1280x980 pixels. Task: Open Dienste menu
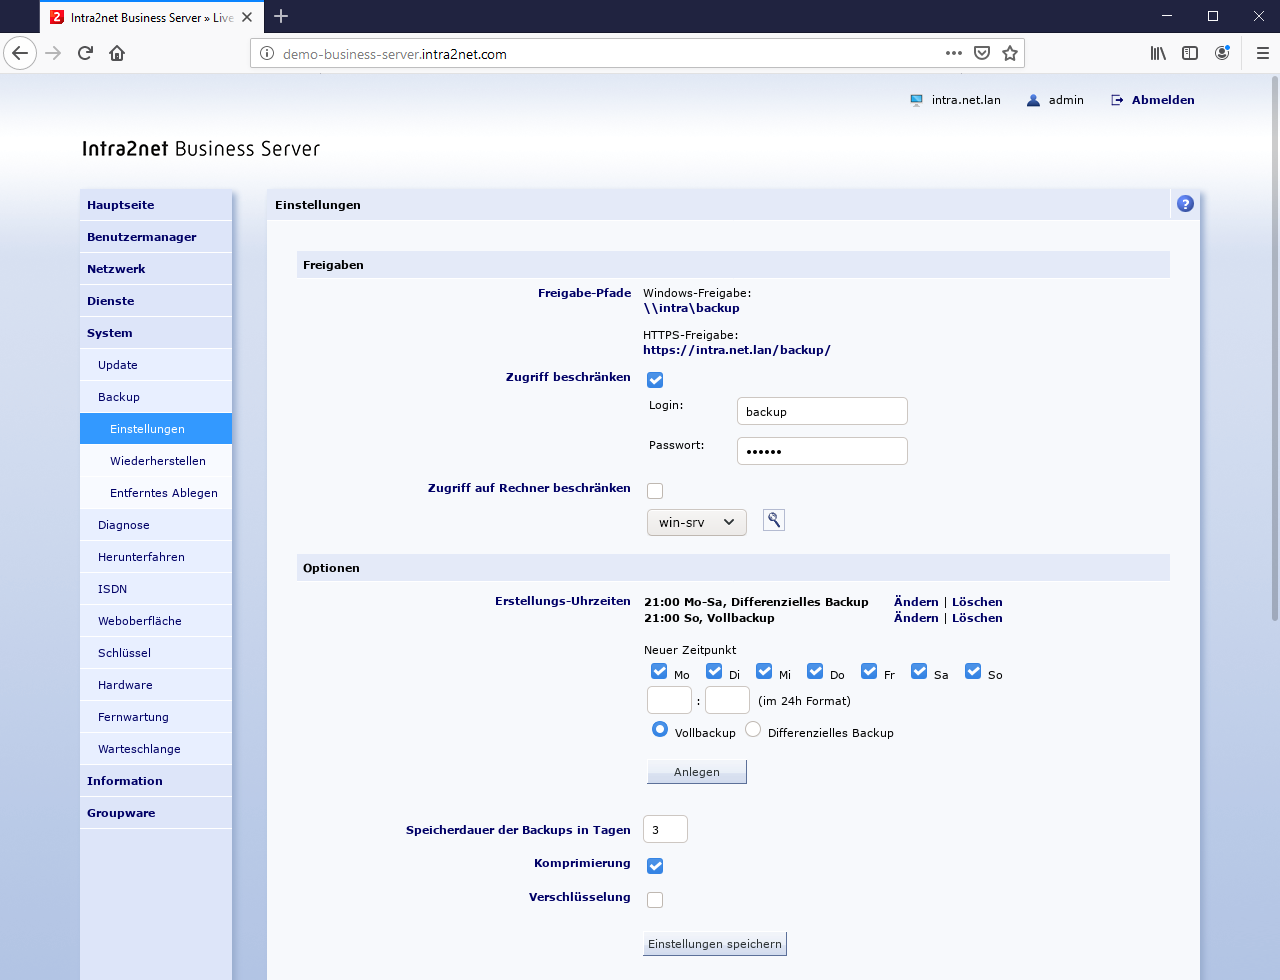point(156,301)
